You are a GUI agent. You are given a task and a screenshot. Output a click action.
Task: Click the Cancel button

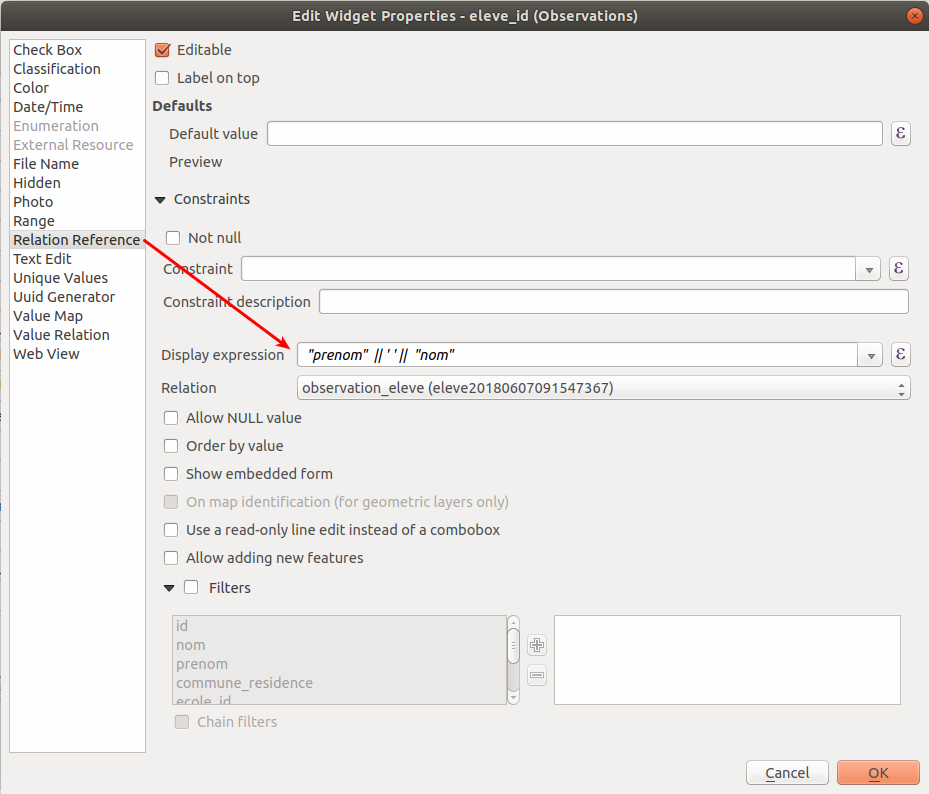(x=787, y=773)
